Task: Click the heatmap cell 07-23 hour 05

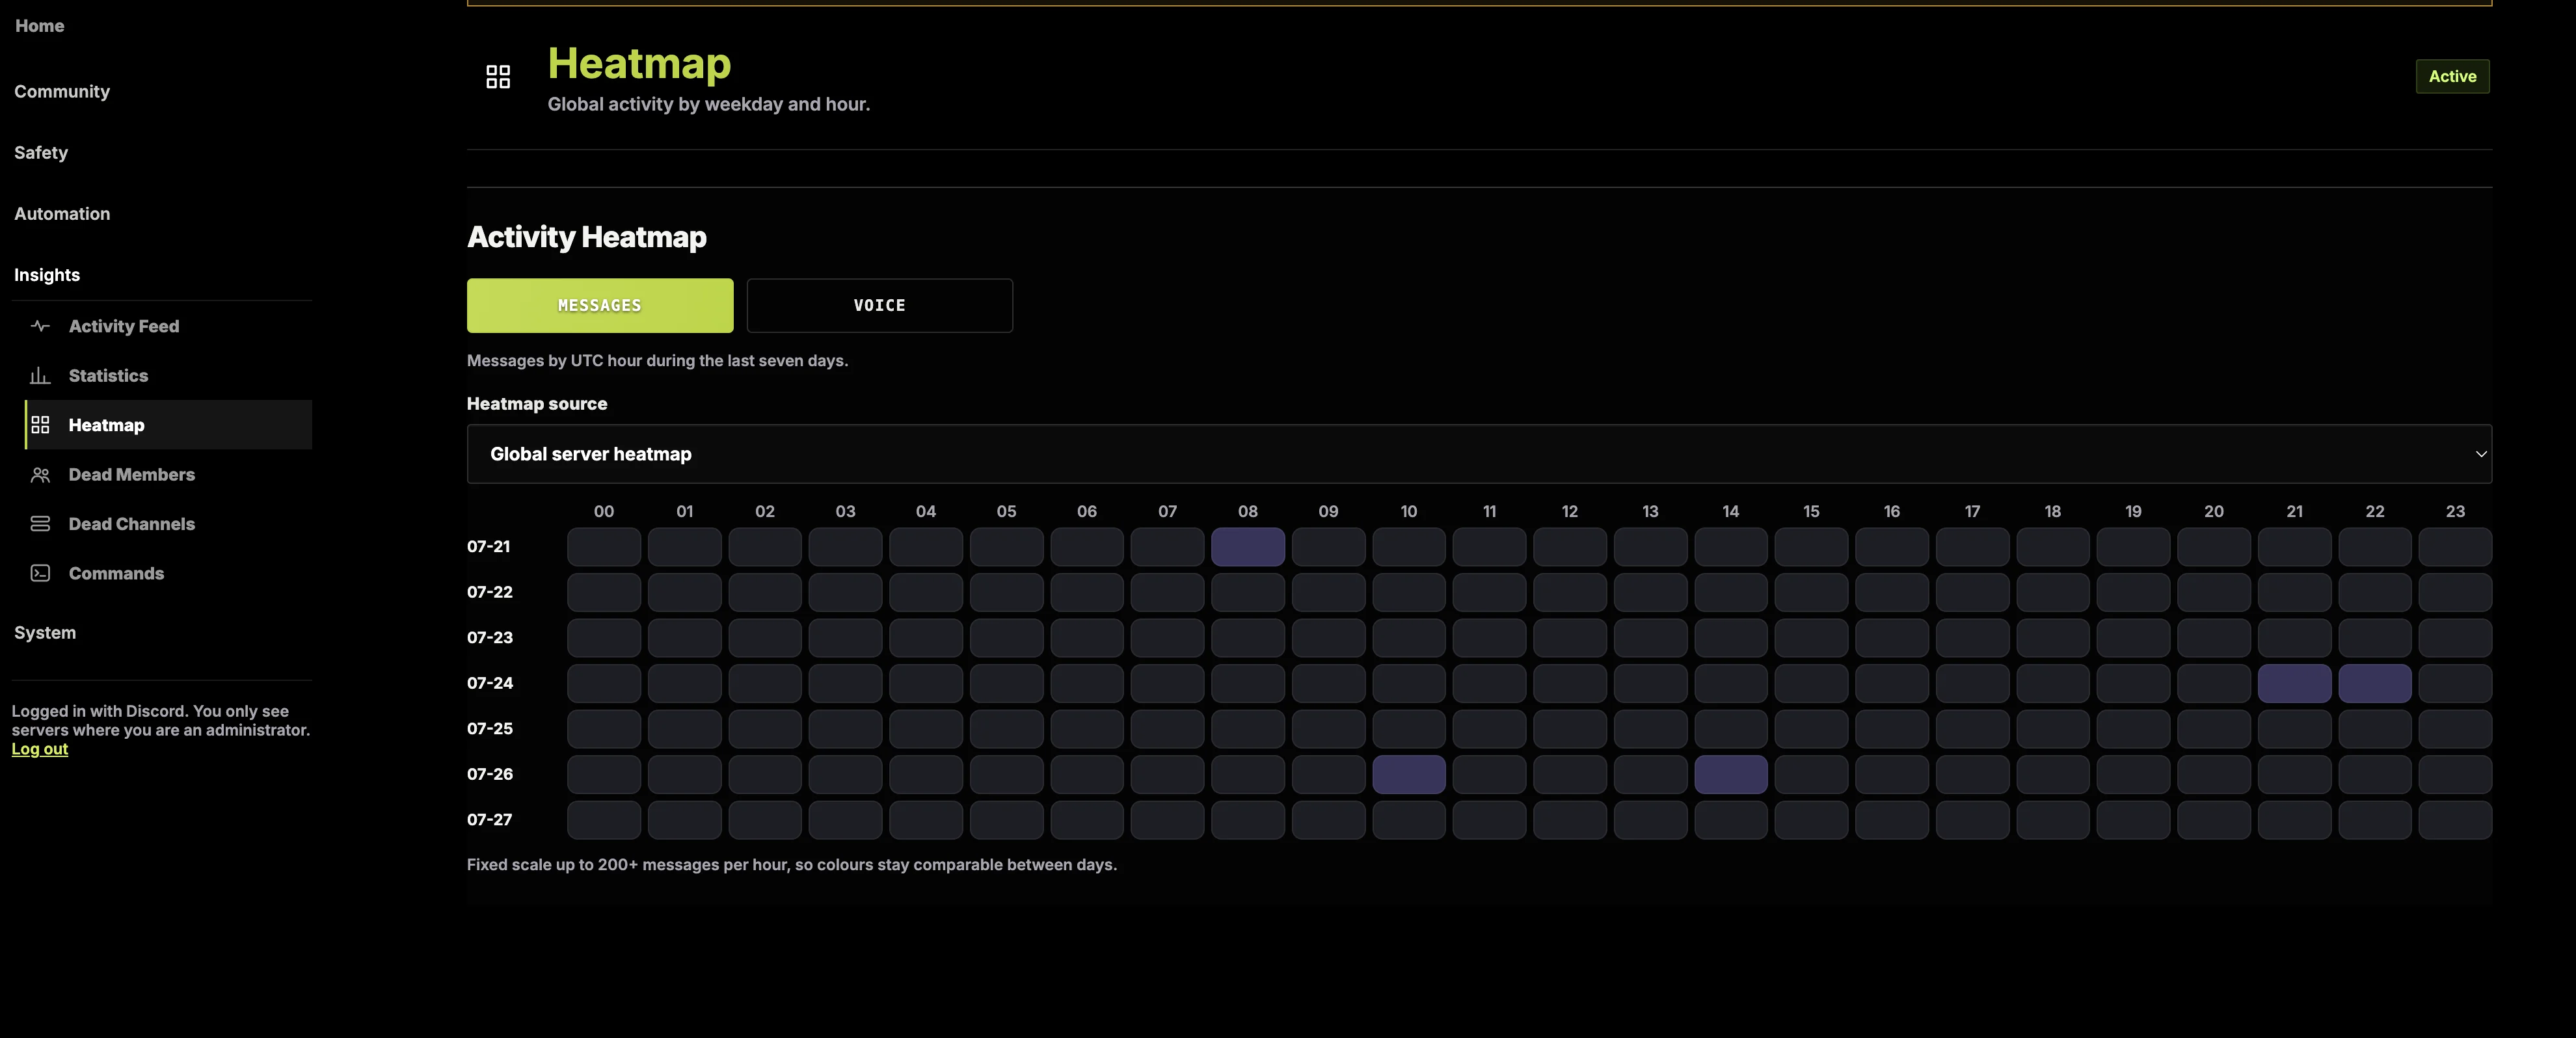Action: pyautogui.click(x=1006, y=638)
